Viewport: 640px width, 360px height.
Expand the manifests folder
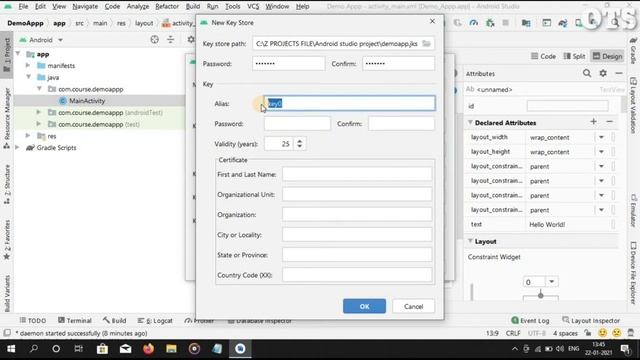28,65
